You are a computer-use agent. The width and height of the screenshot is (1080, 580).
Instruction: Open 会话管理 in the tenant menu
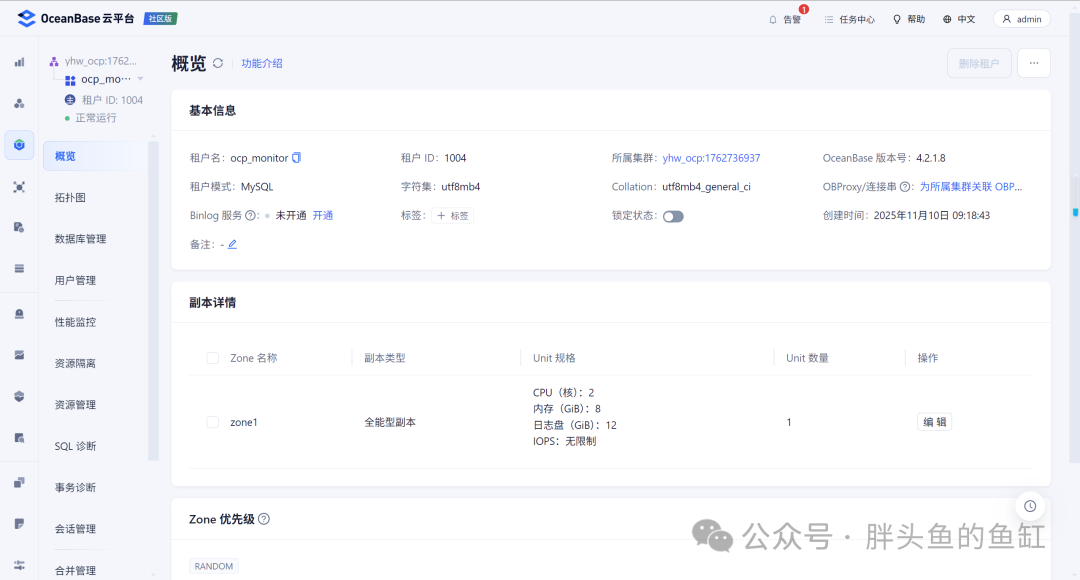tap(75, 529)
